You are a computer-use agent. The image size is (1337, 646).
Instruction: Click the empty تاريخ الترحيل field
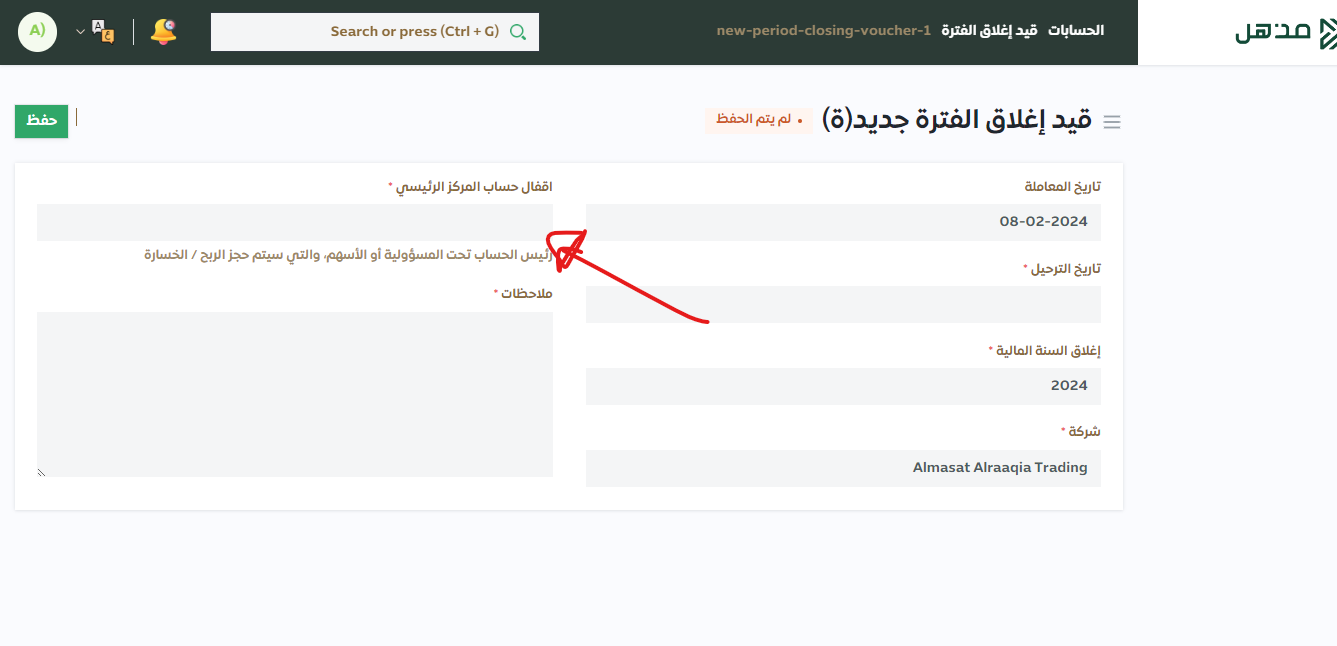[x=843, y=304]
